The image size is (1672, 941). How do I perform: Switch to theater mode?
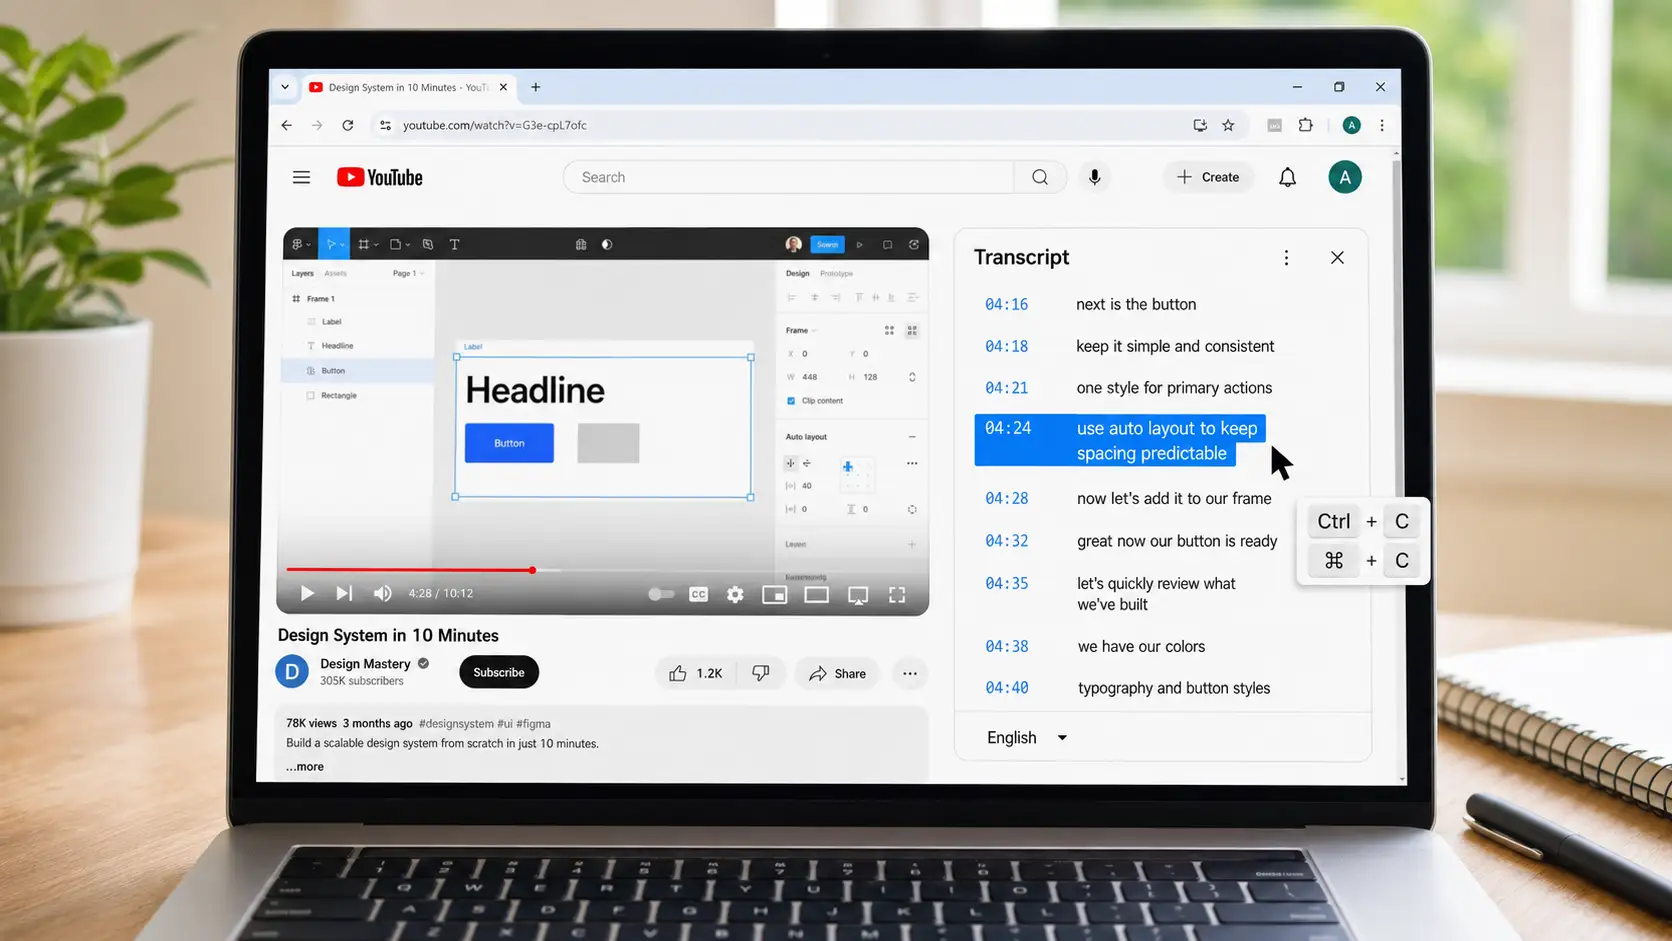[x=816, y=594]
